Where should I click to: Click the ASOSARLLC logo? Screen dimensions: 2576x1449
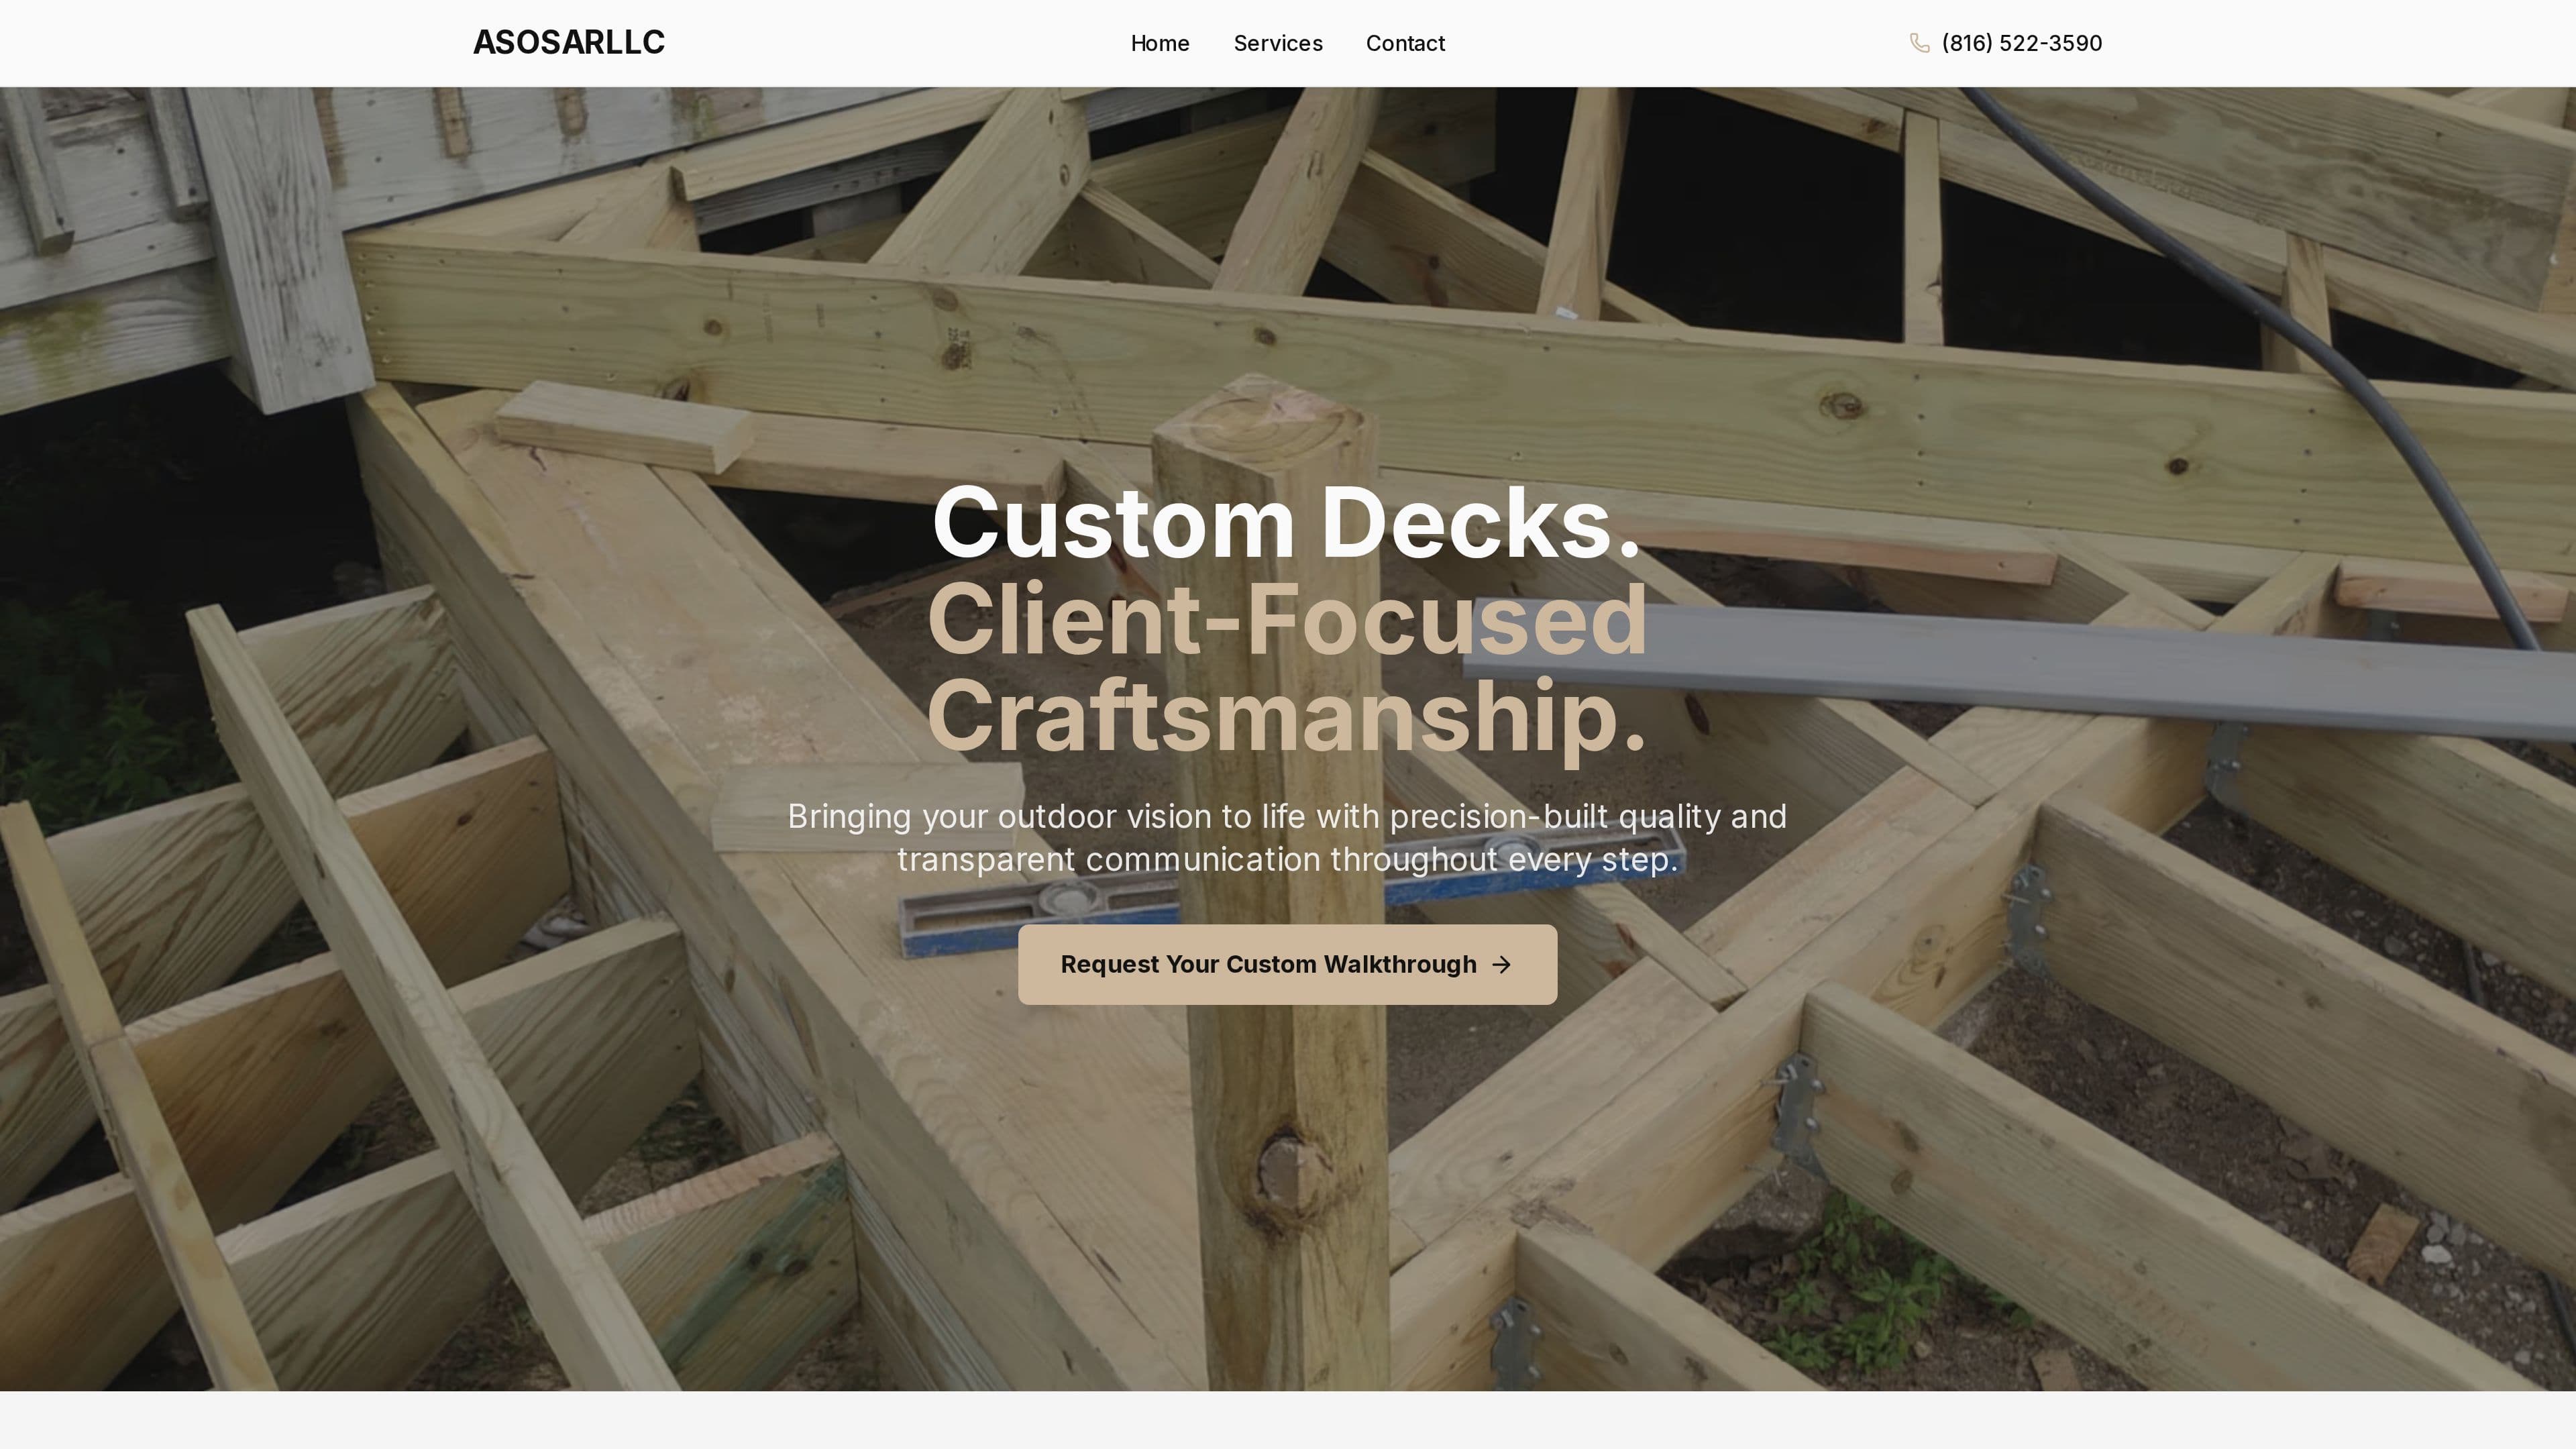tap(568, 42)
